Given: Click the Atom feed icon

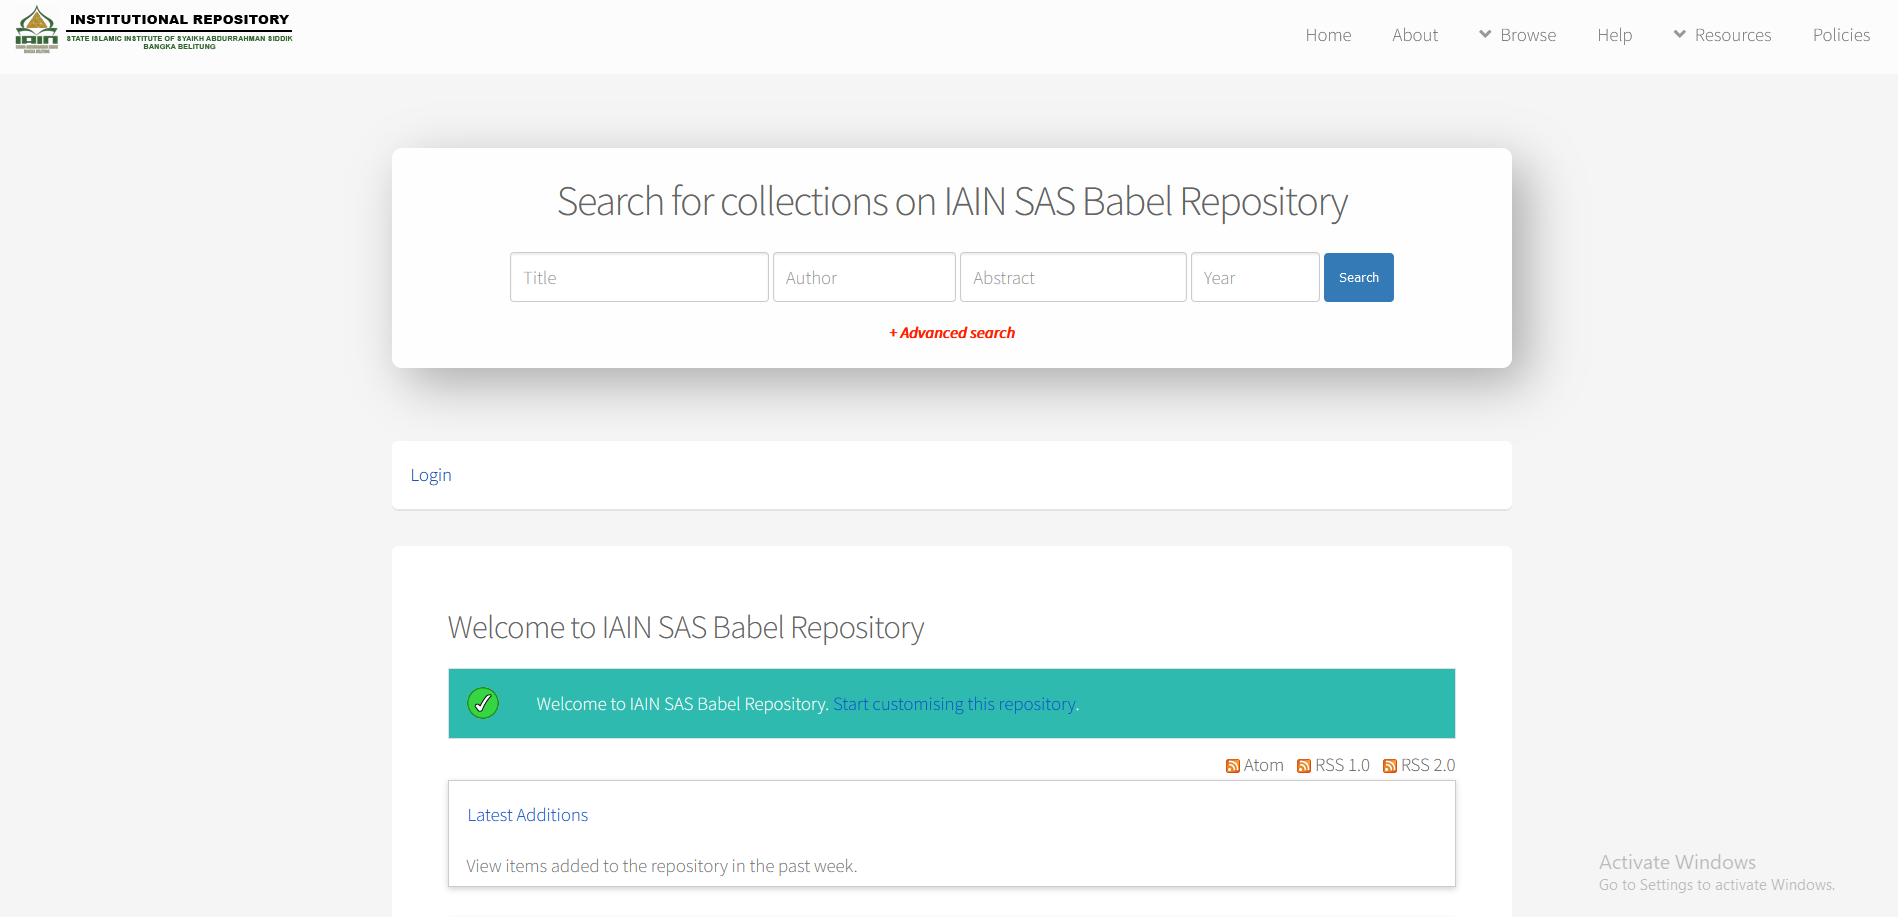Looking at the screenshot, I should (x=1232, y=766).
